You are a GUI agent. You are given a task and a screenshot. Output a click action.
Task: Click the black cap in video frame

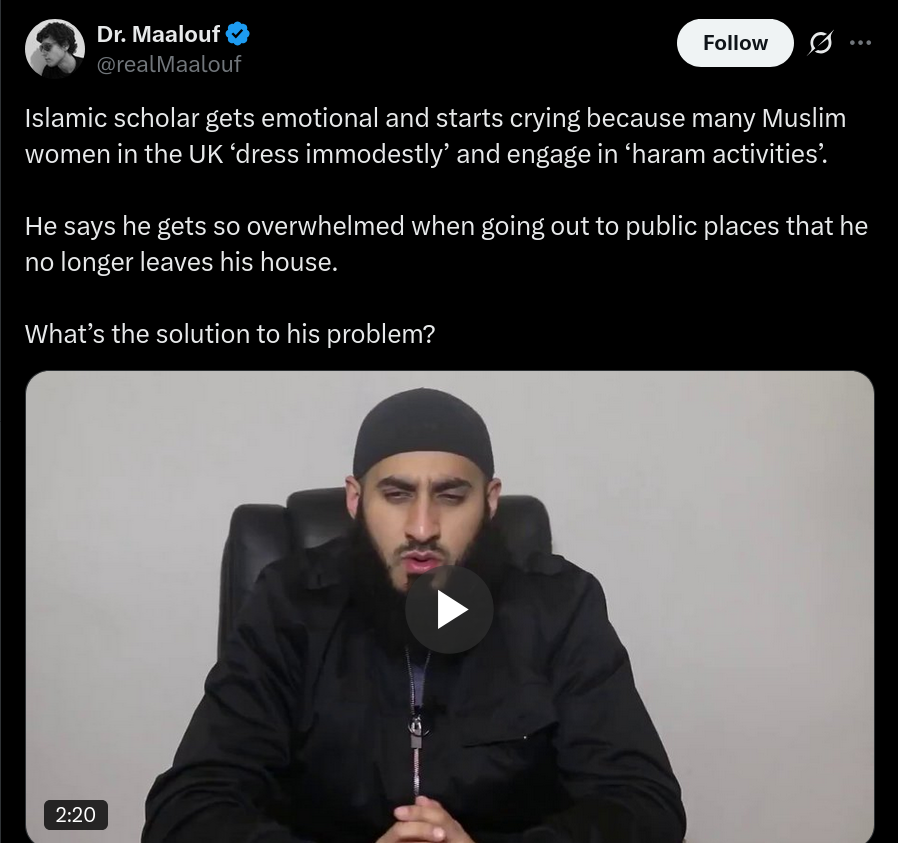[423, 432]
